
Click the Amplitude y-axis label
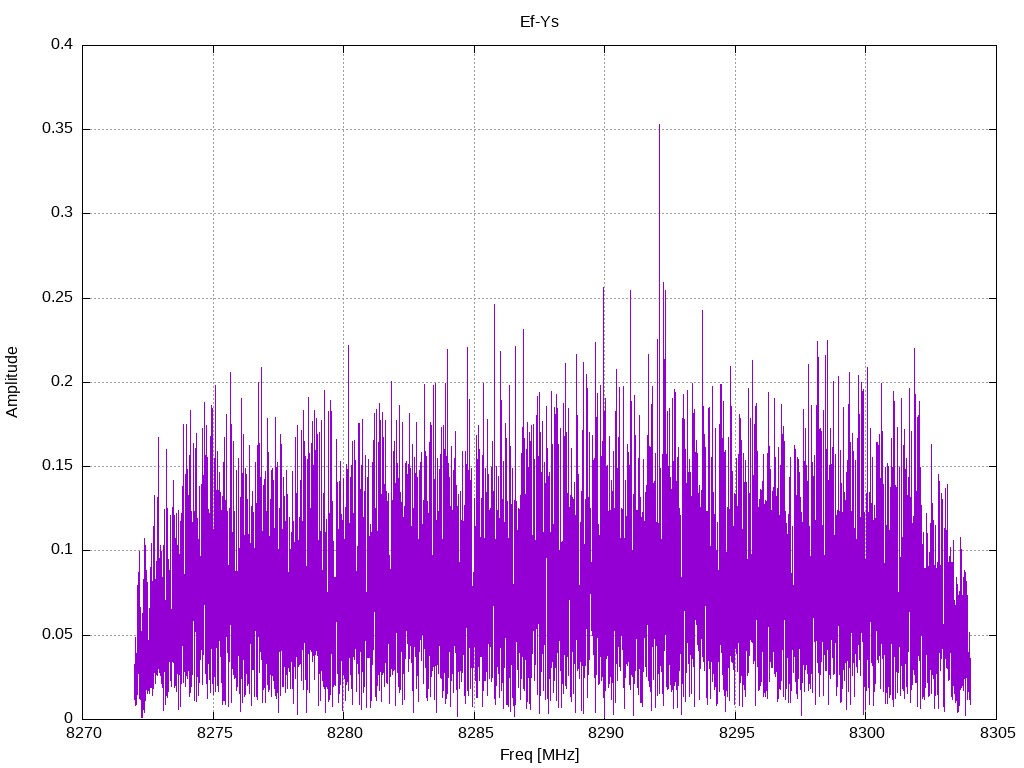coord(12,381)
